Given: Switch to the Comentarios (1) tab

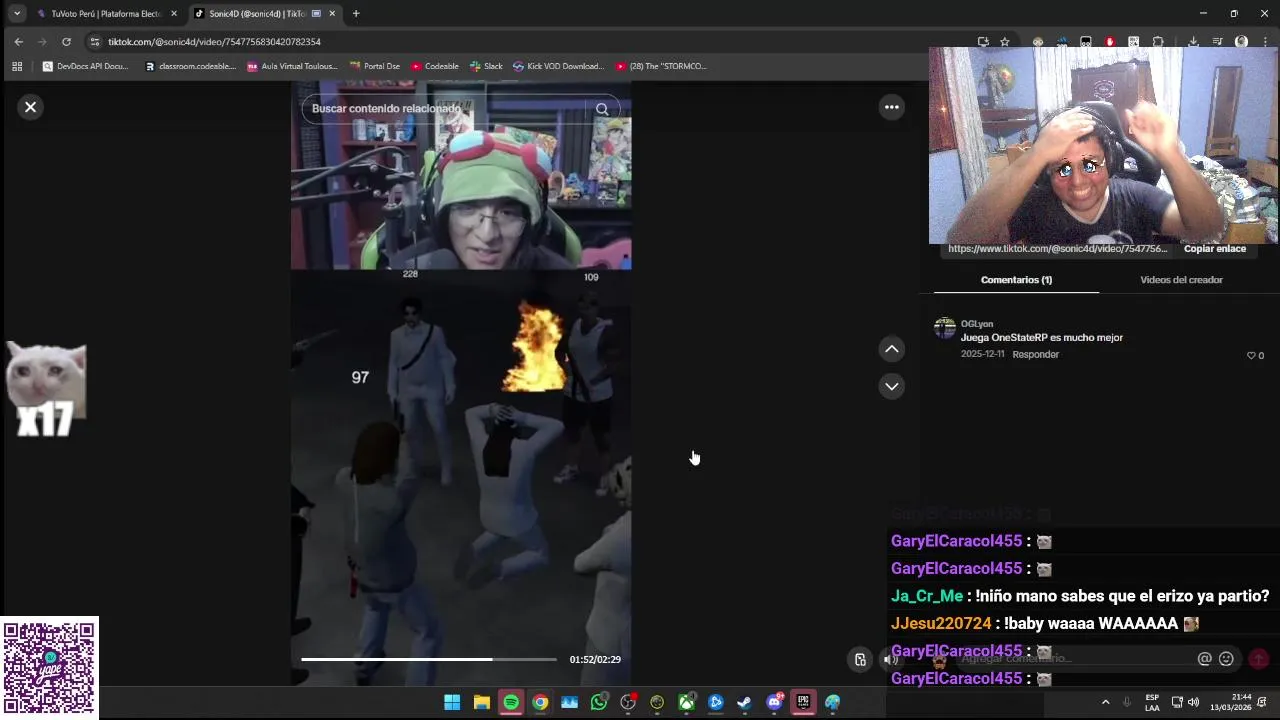Looking at the screenshot, I should click(1016, 280).
